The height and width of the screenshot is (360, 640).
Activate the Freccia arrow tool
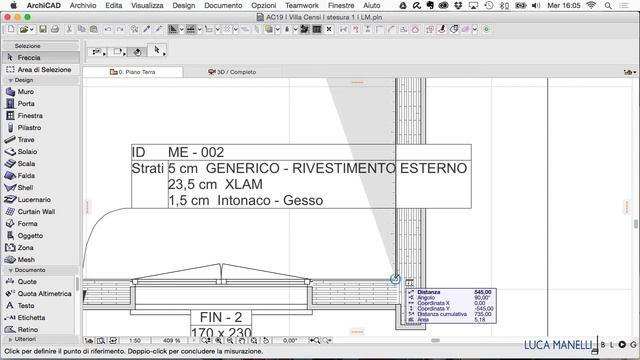(x=40, y=58)
